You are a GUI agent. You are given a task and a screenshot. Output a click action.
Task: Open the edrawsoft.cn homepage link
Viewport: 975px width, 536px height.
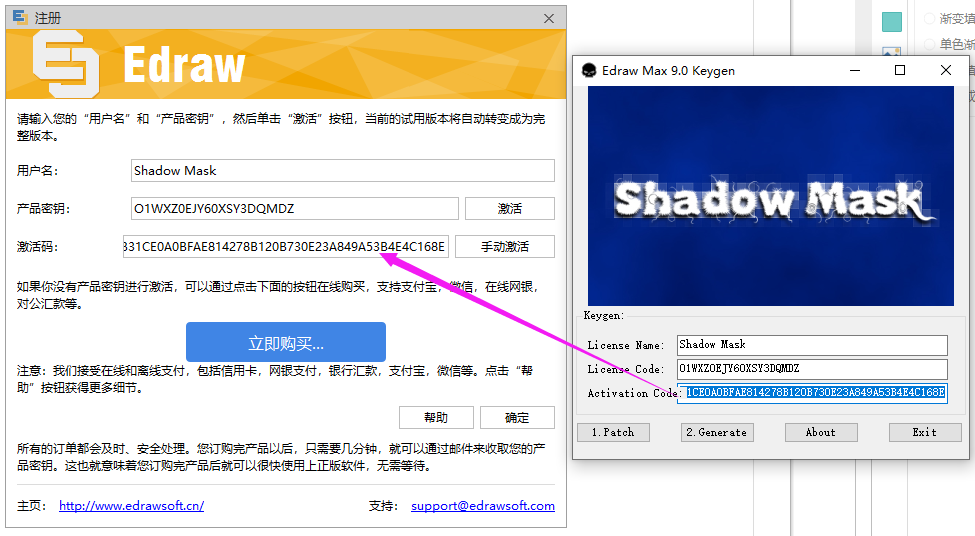(131, 506)
